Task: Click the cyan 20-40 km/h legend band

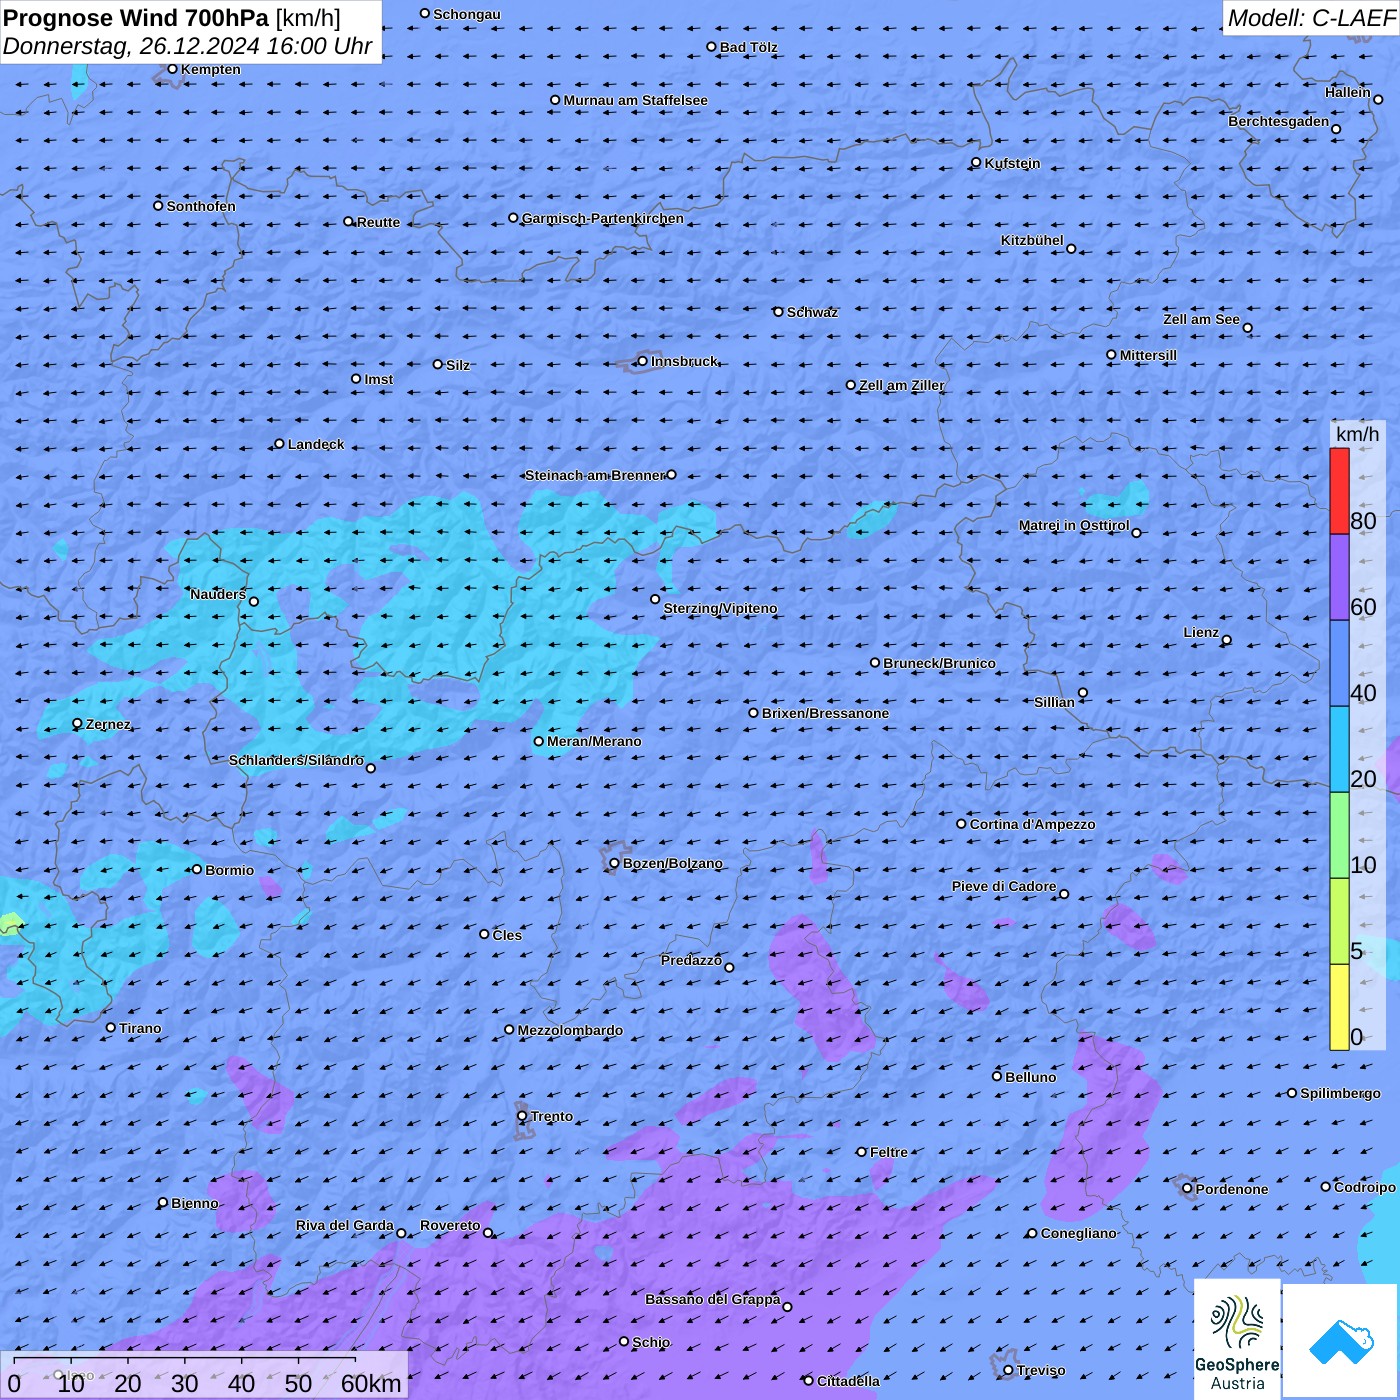Action: [x=1339, y=749]
